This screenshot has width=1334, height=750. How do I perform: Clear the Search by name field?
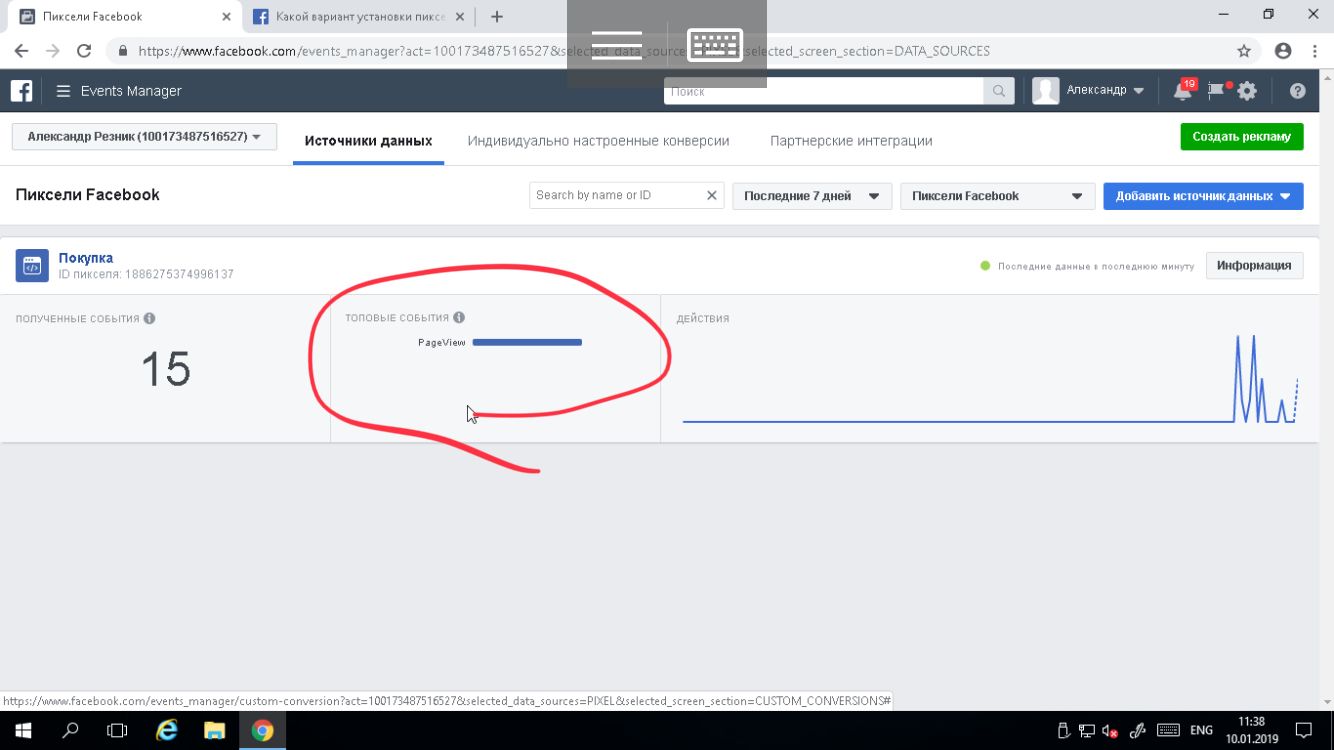click(712, 195)
